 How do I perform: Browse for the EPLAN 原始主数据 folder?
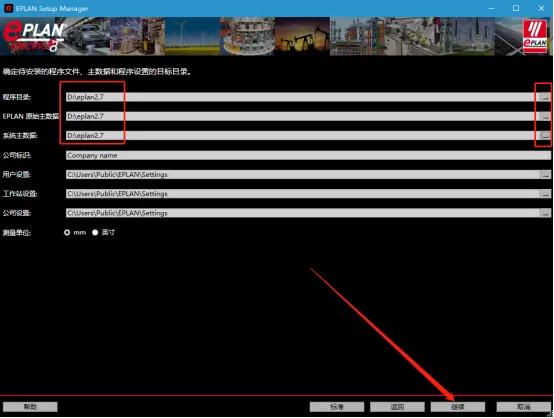click(x=546, y=116)
